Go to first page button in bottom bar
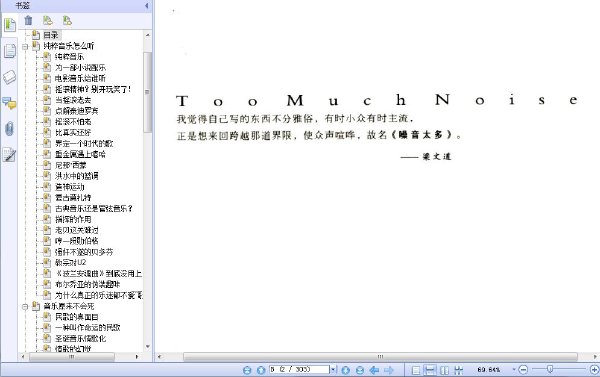 [x=247, y=370]
